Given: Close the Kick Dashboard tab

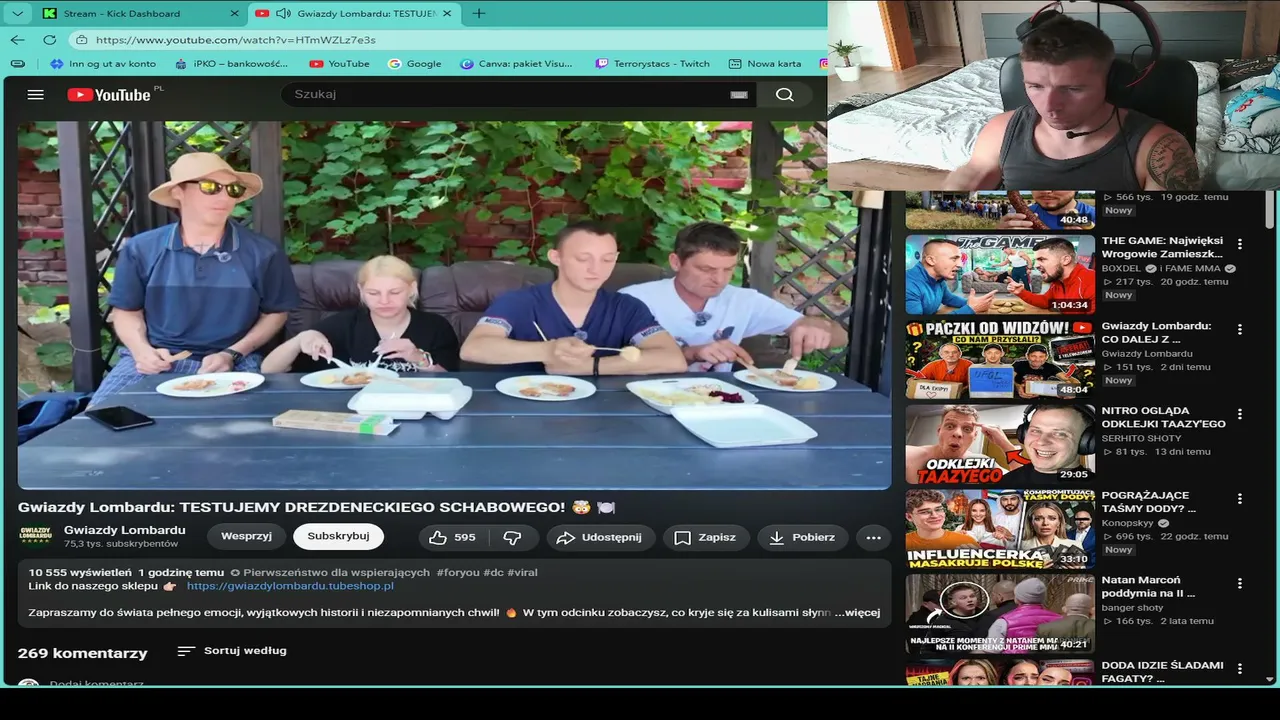Looking at the screenshot, I should point(235,13).
